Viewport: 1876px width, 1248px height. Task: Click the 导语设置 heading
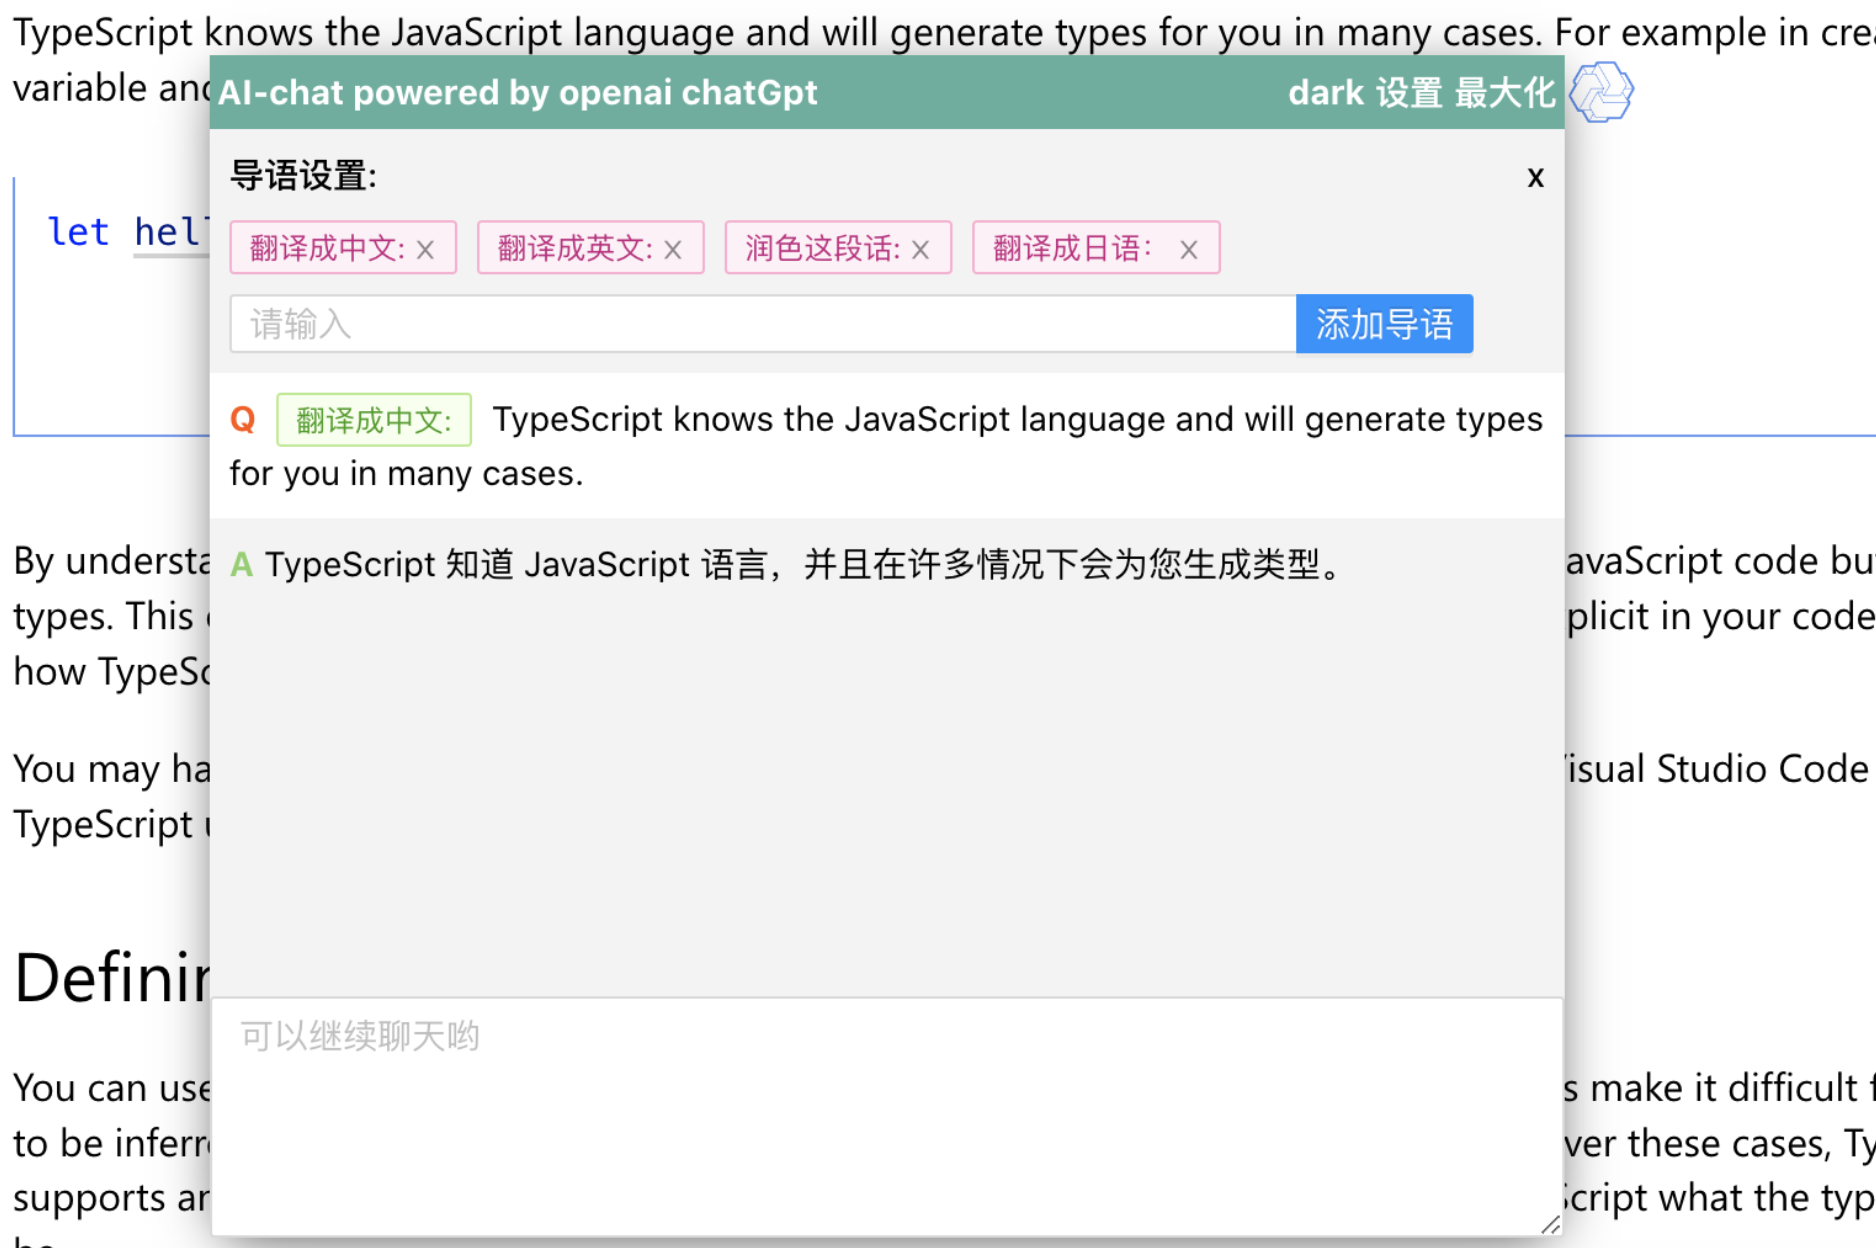[303, 176]
